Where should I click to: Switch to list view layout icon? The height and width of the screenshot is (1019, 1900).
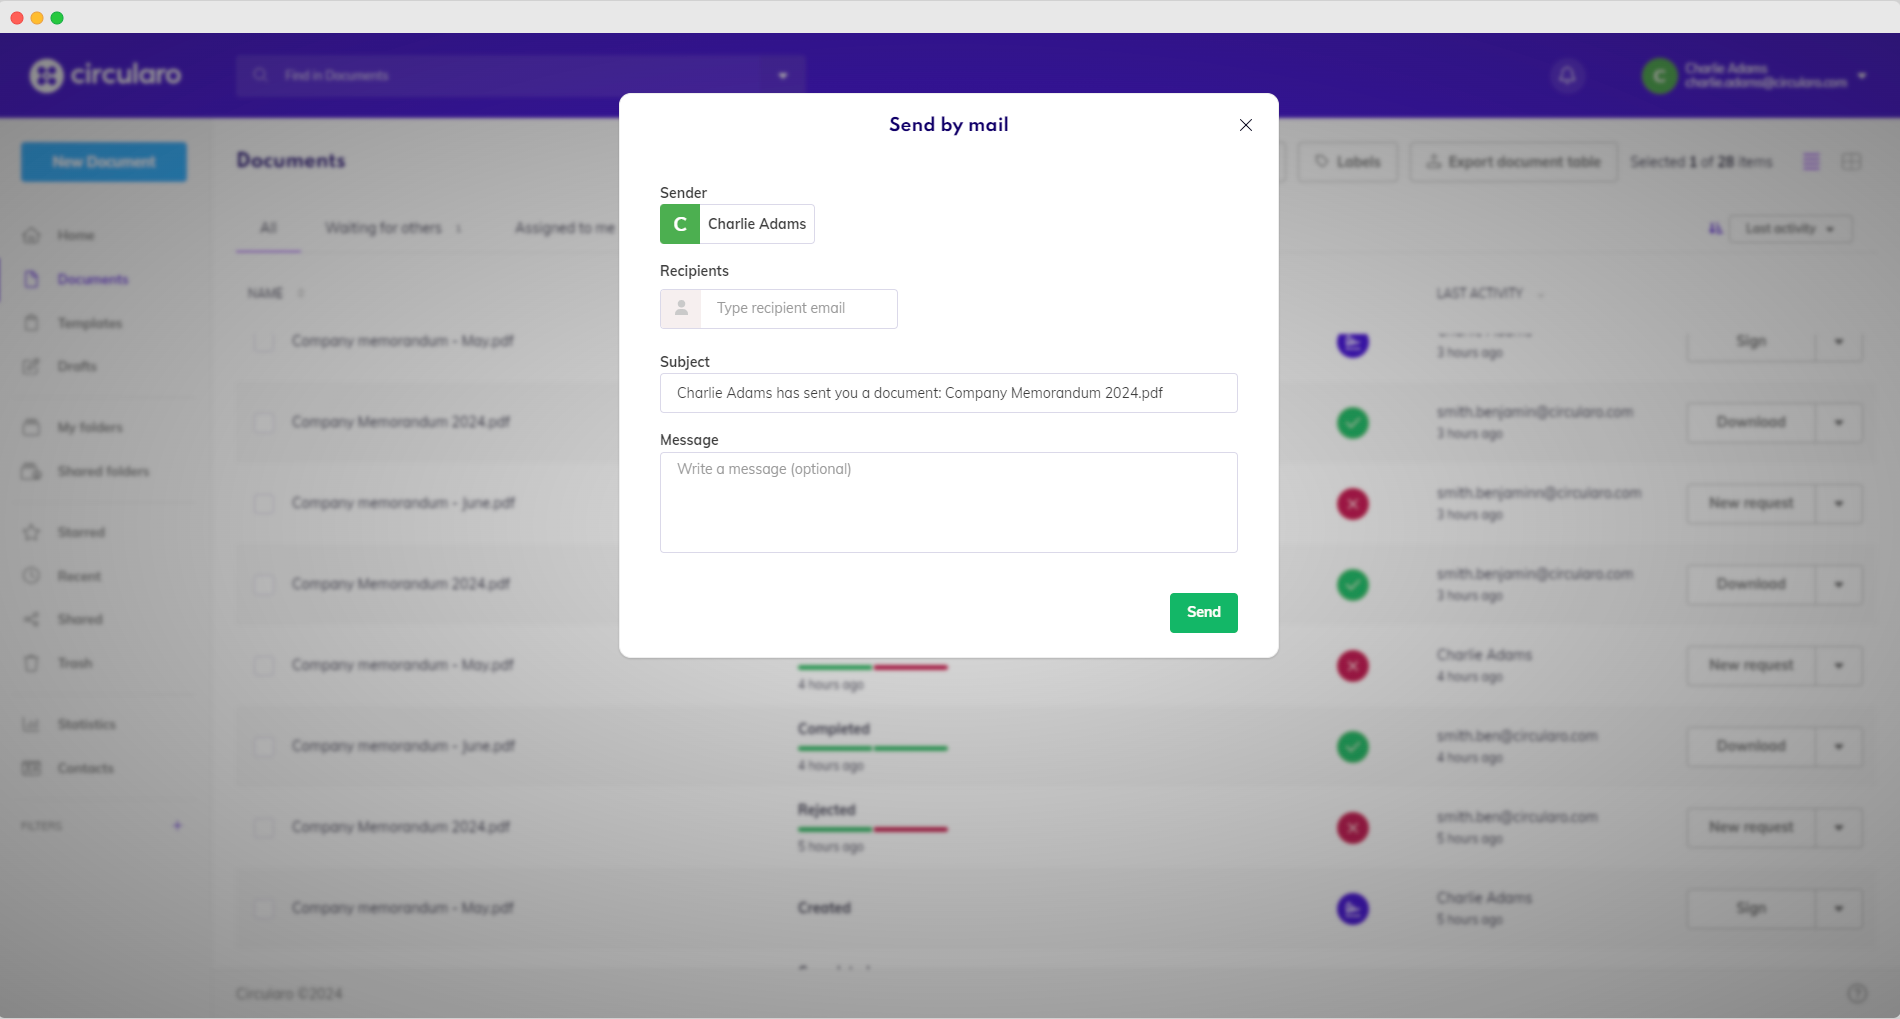[1811, 161]
